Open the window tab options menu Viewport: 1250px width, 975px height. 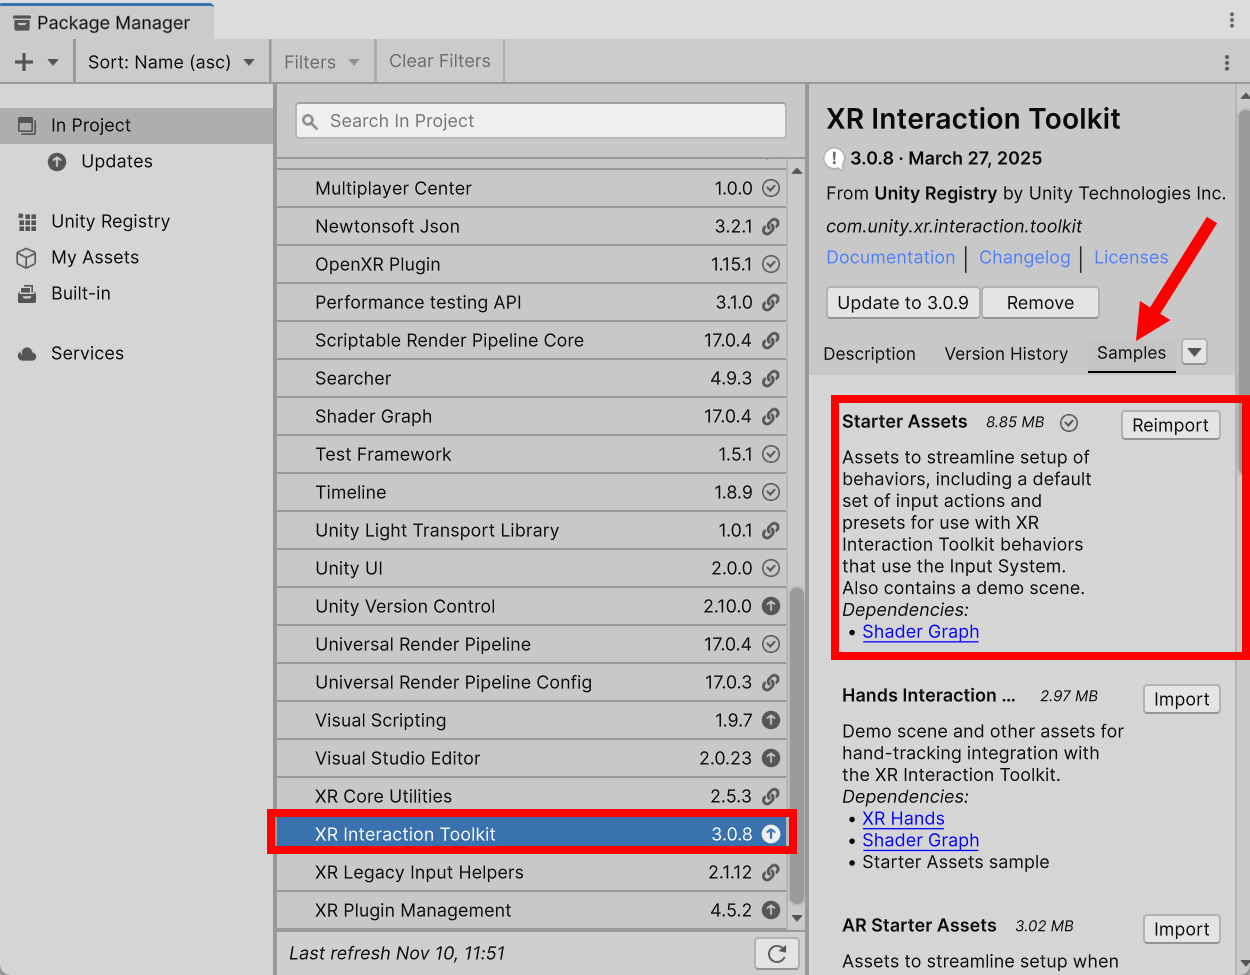point(1231,20)
